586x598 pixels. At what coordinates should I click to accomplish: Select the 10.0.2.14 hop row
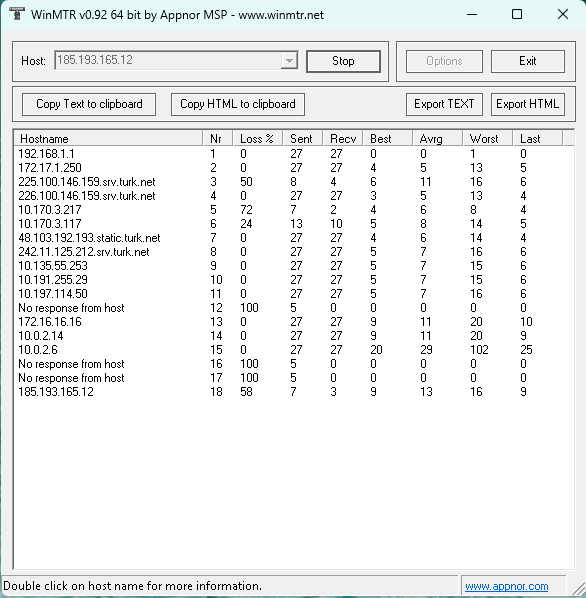[x=294, y=336]
